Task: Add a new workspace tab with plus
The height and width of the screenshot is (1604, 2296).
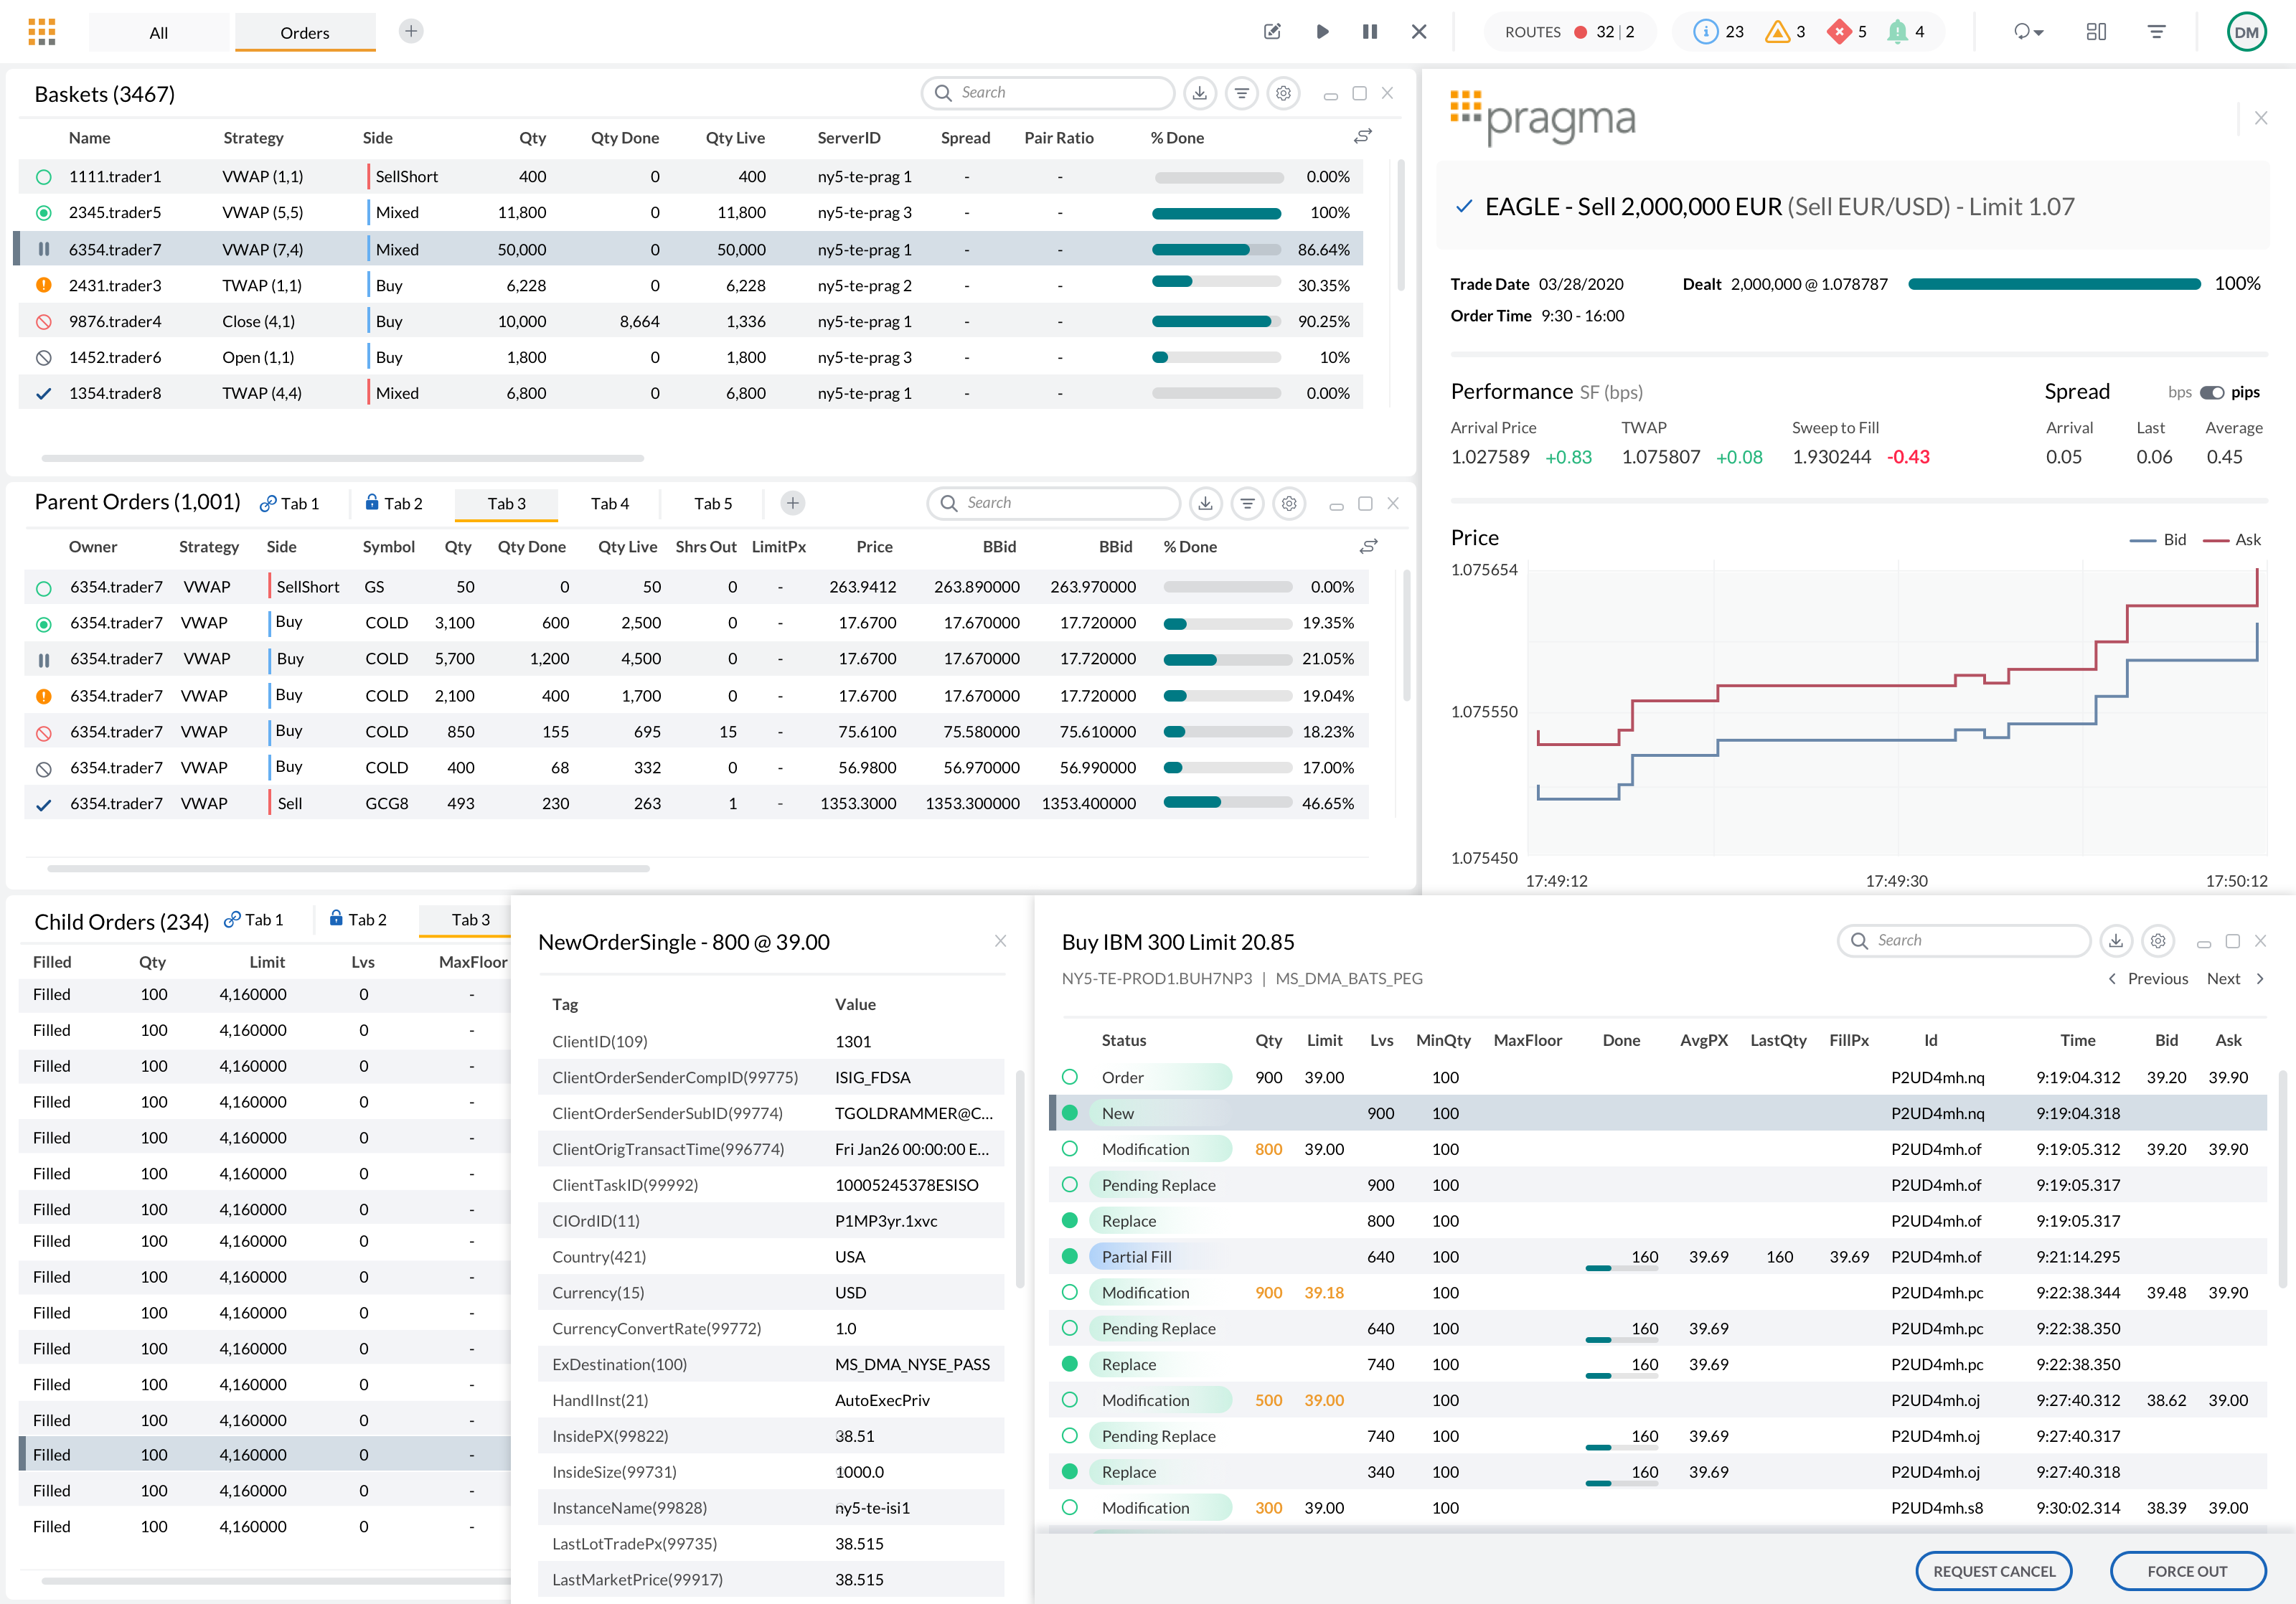Action: click(410, 32)
